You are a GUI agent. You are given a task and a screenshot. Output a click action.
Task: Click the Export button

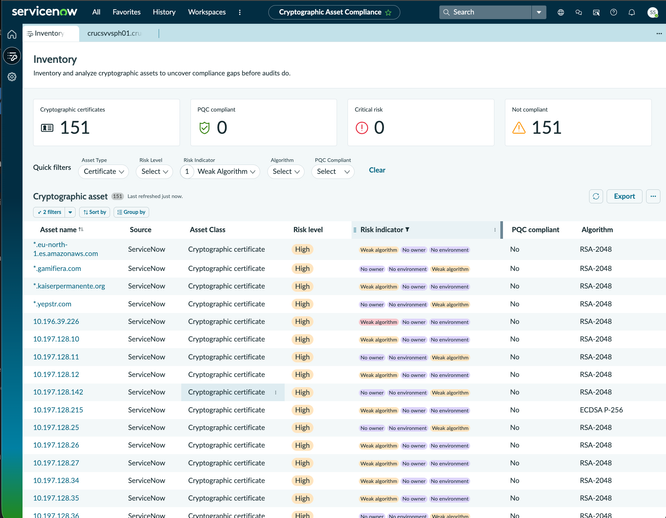click(x=624, y=196)
